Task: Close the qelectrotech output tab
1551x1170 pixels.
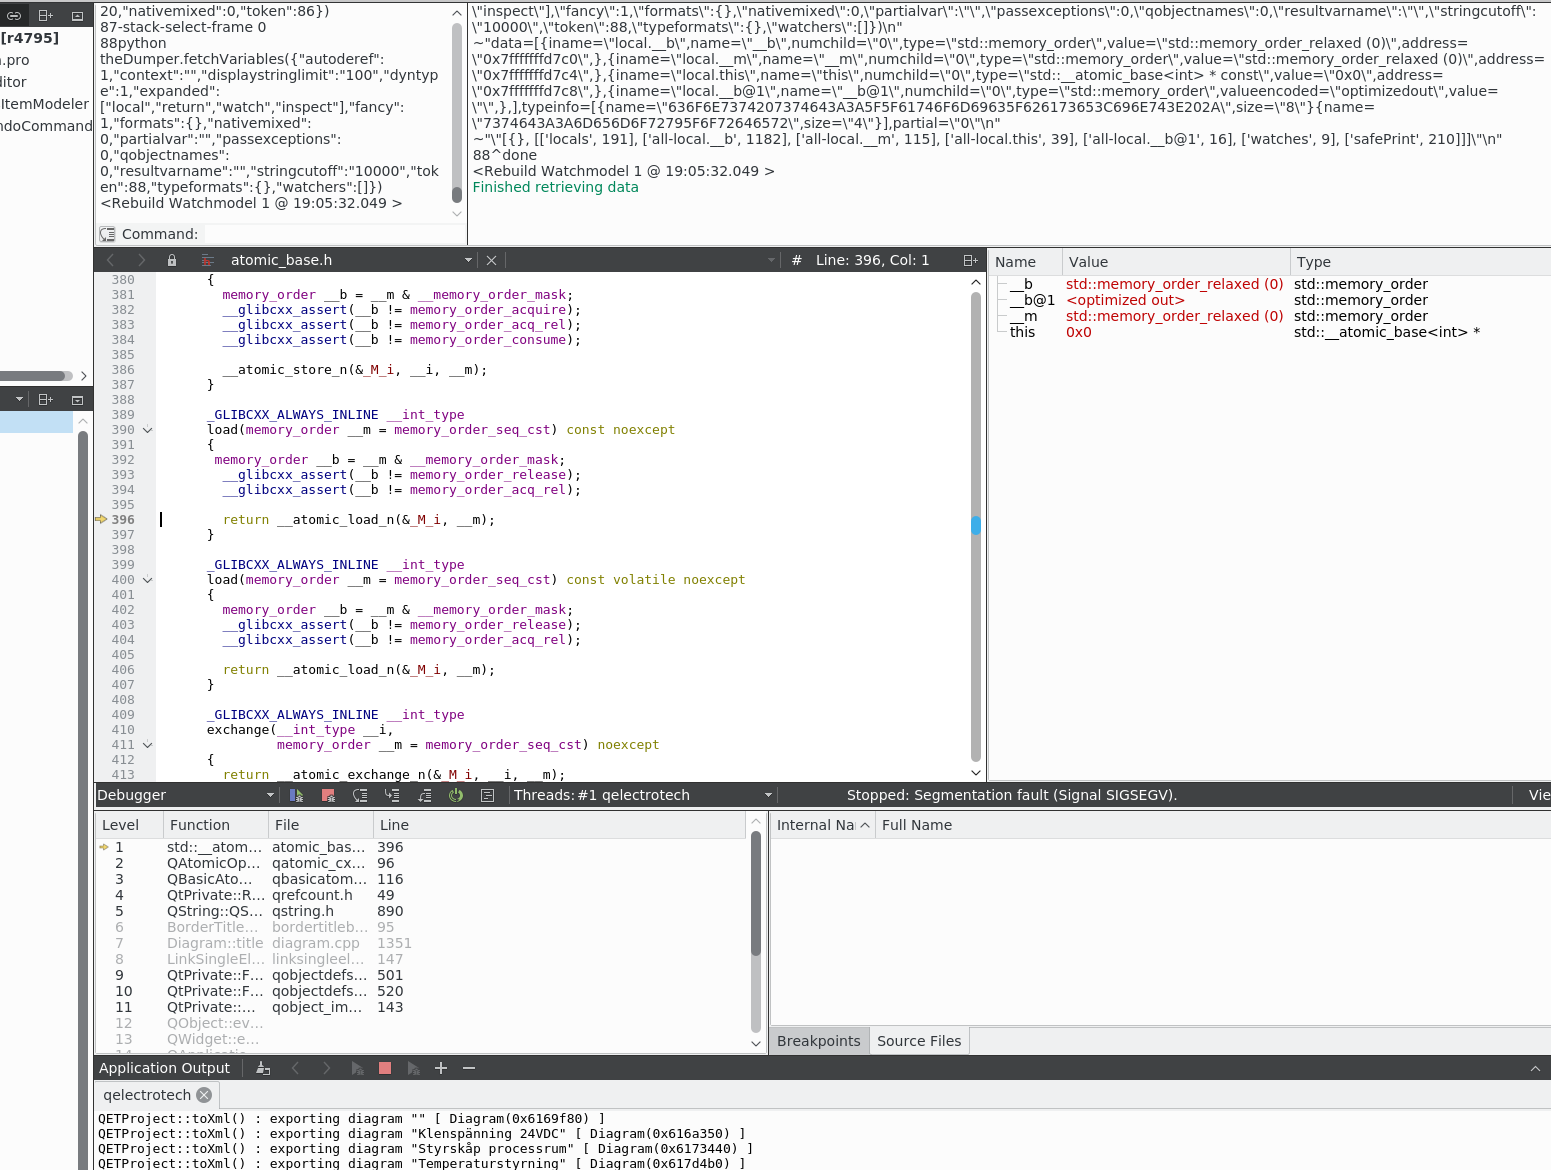Action: click(x=204, y=1095)
